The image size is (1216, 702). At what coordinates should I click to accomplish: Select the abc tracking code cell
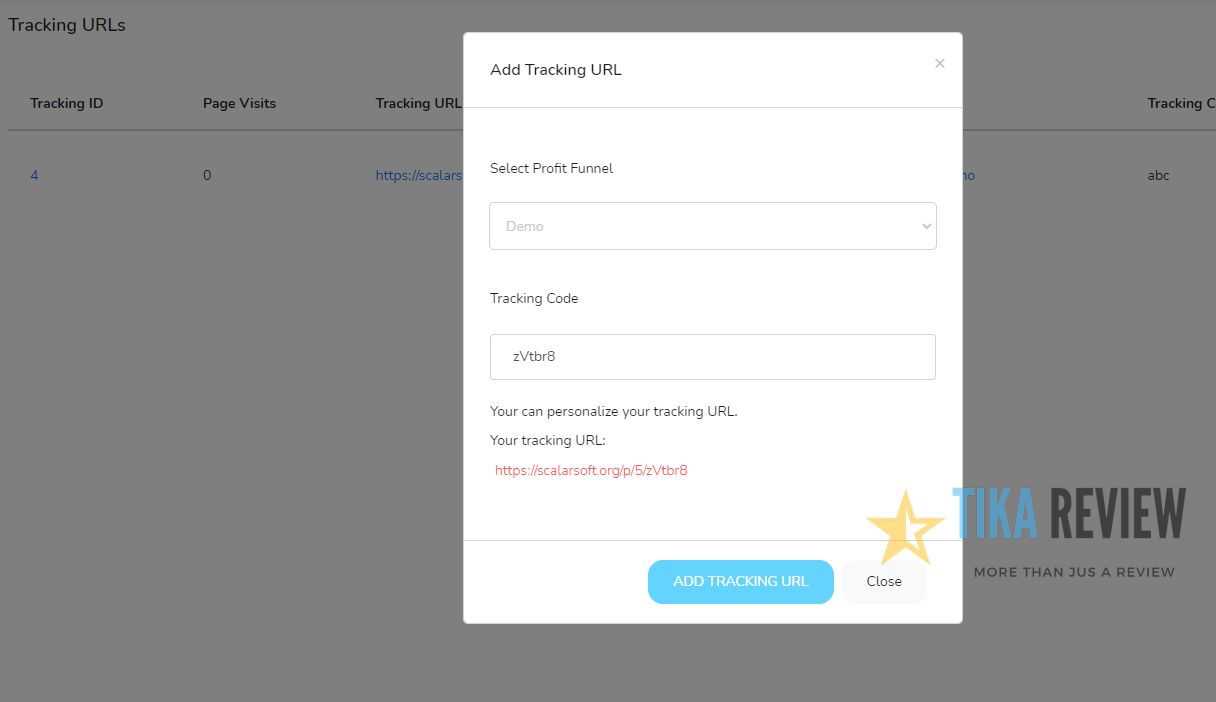[1157, 175]
